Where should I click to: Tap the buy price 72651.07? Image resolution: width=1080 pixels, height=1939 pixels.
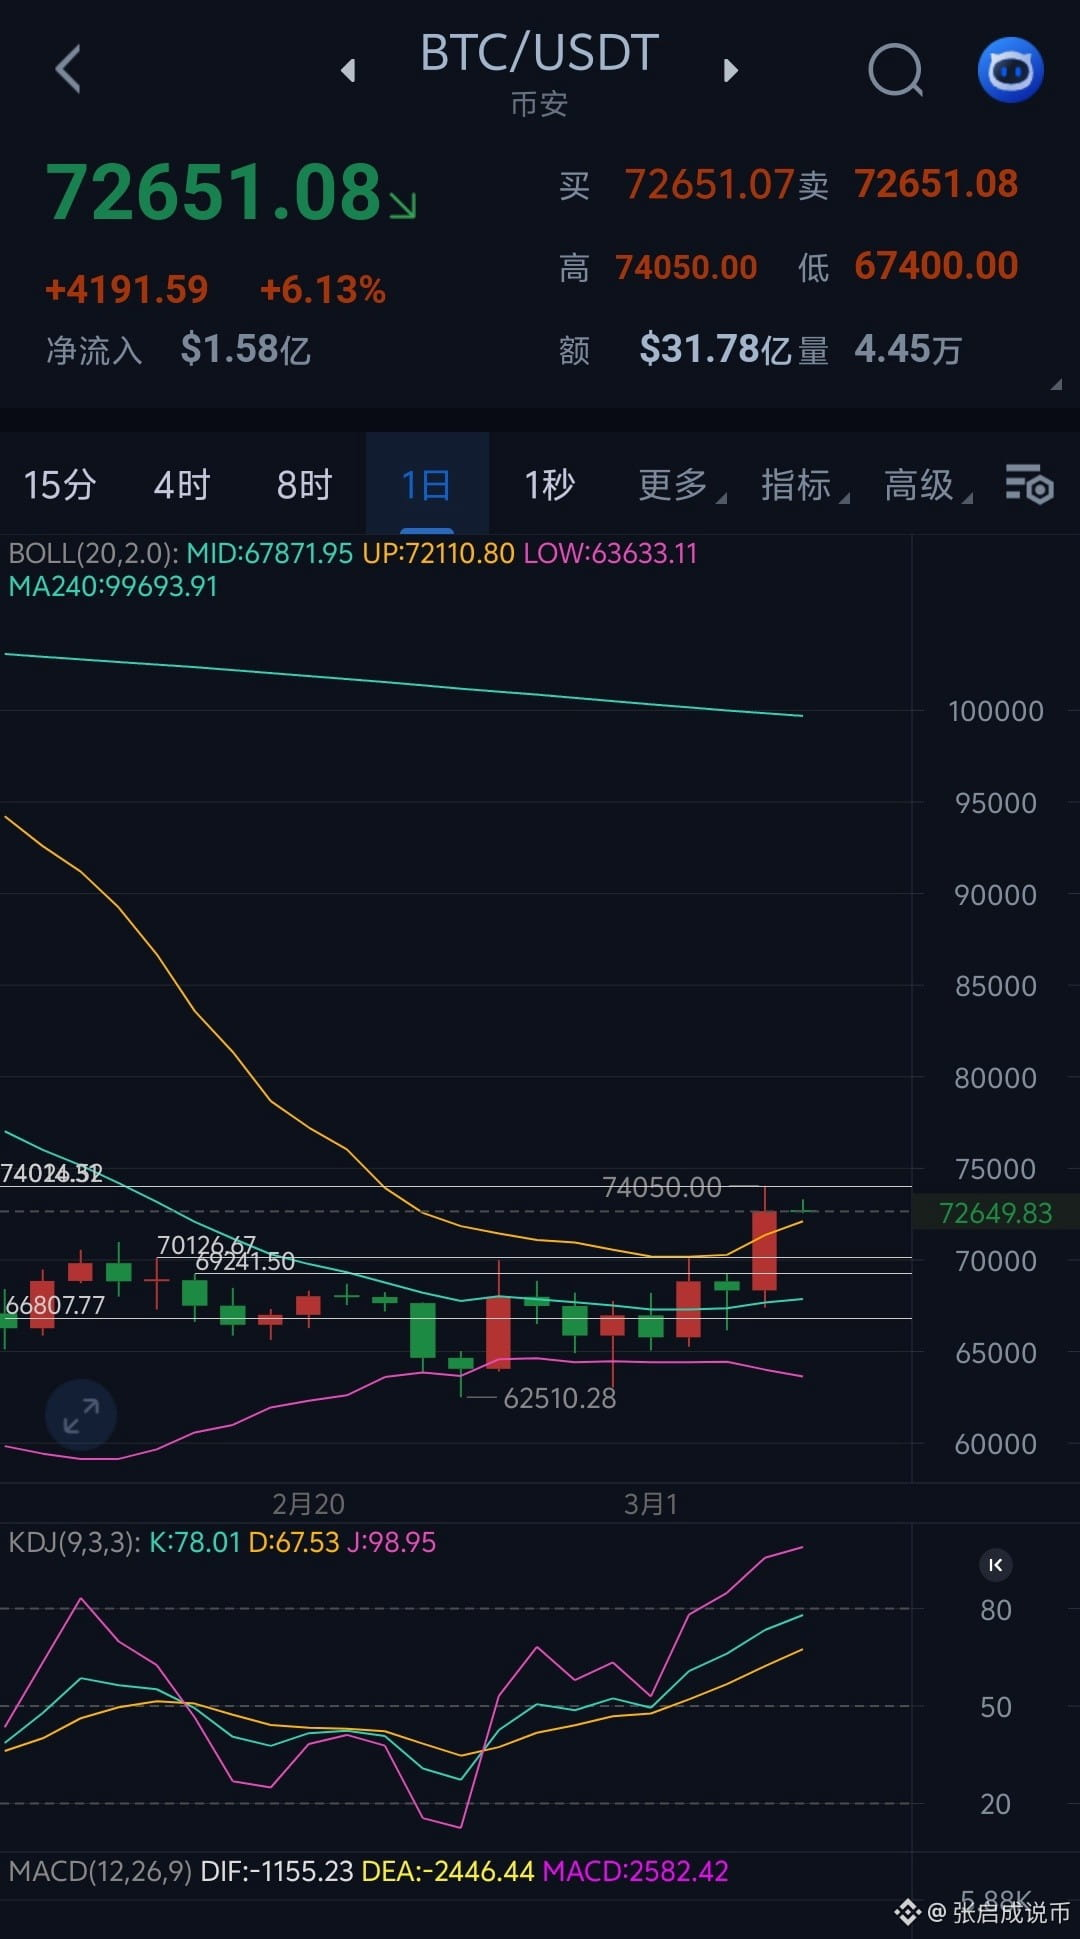click(709, 184)
